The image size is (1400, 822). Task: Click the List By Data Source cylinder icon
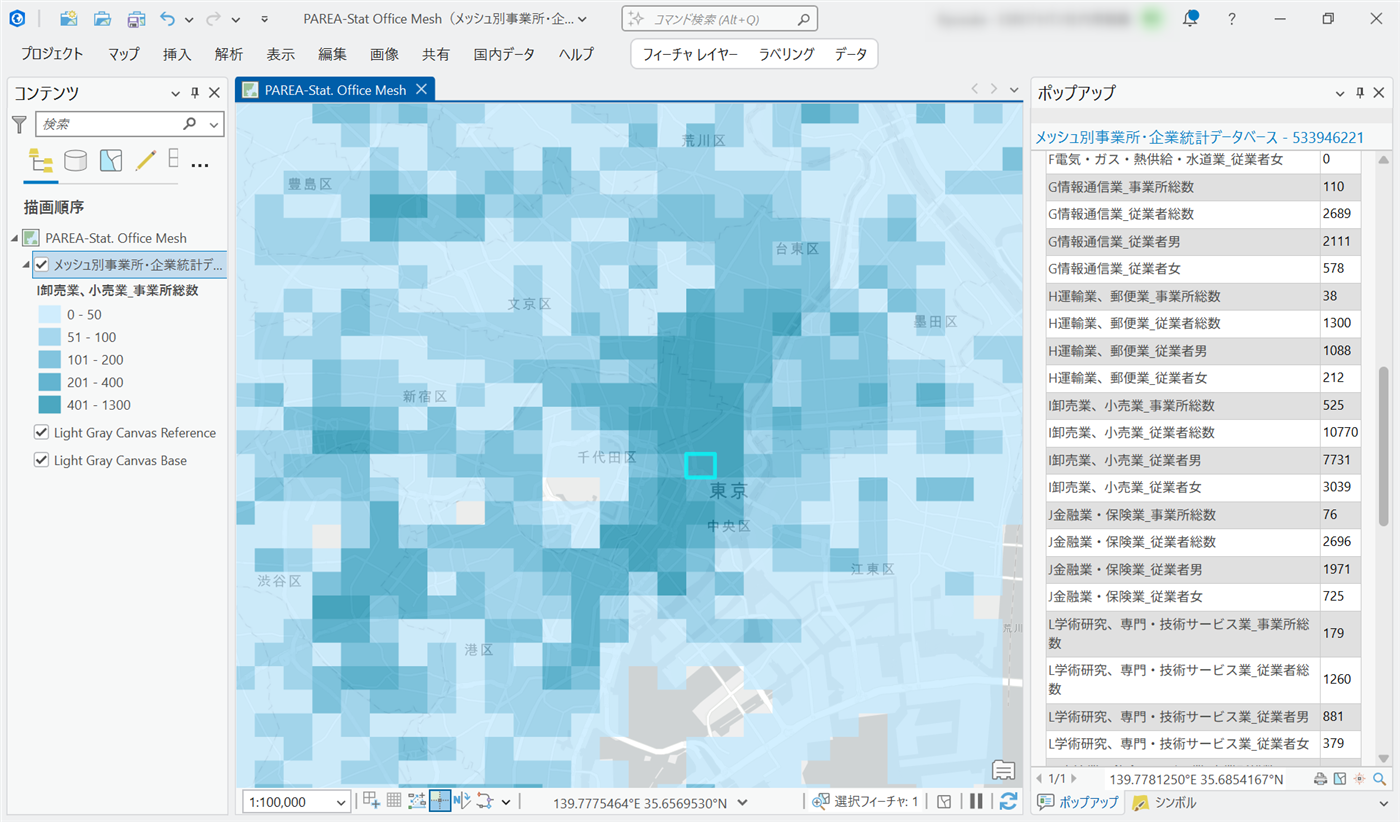click(75, 161)
